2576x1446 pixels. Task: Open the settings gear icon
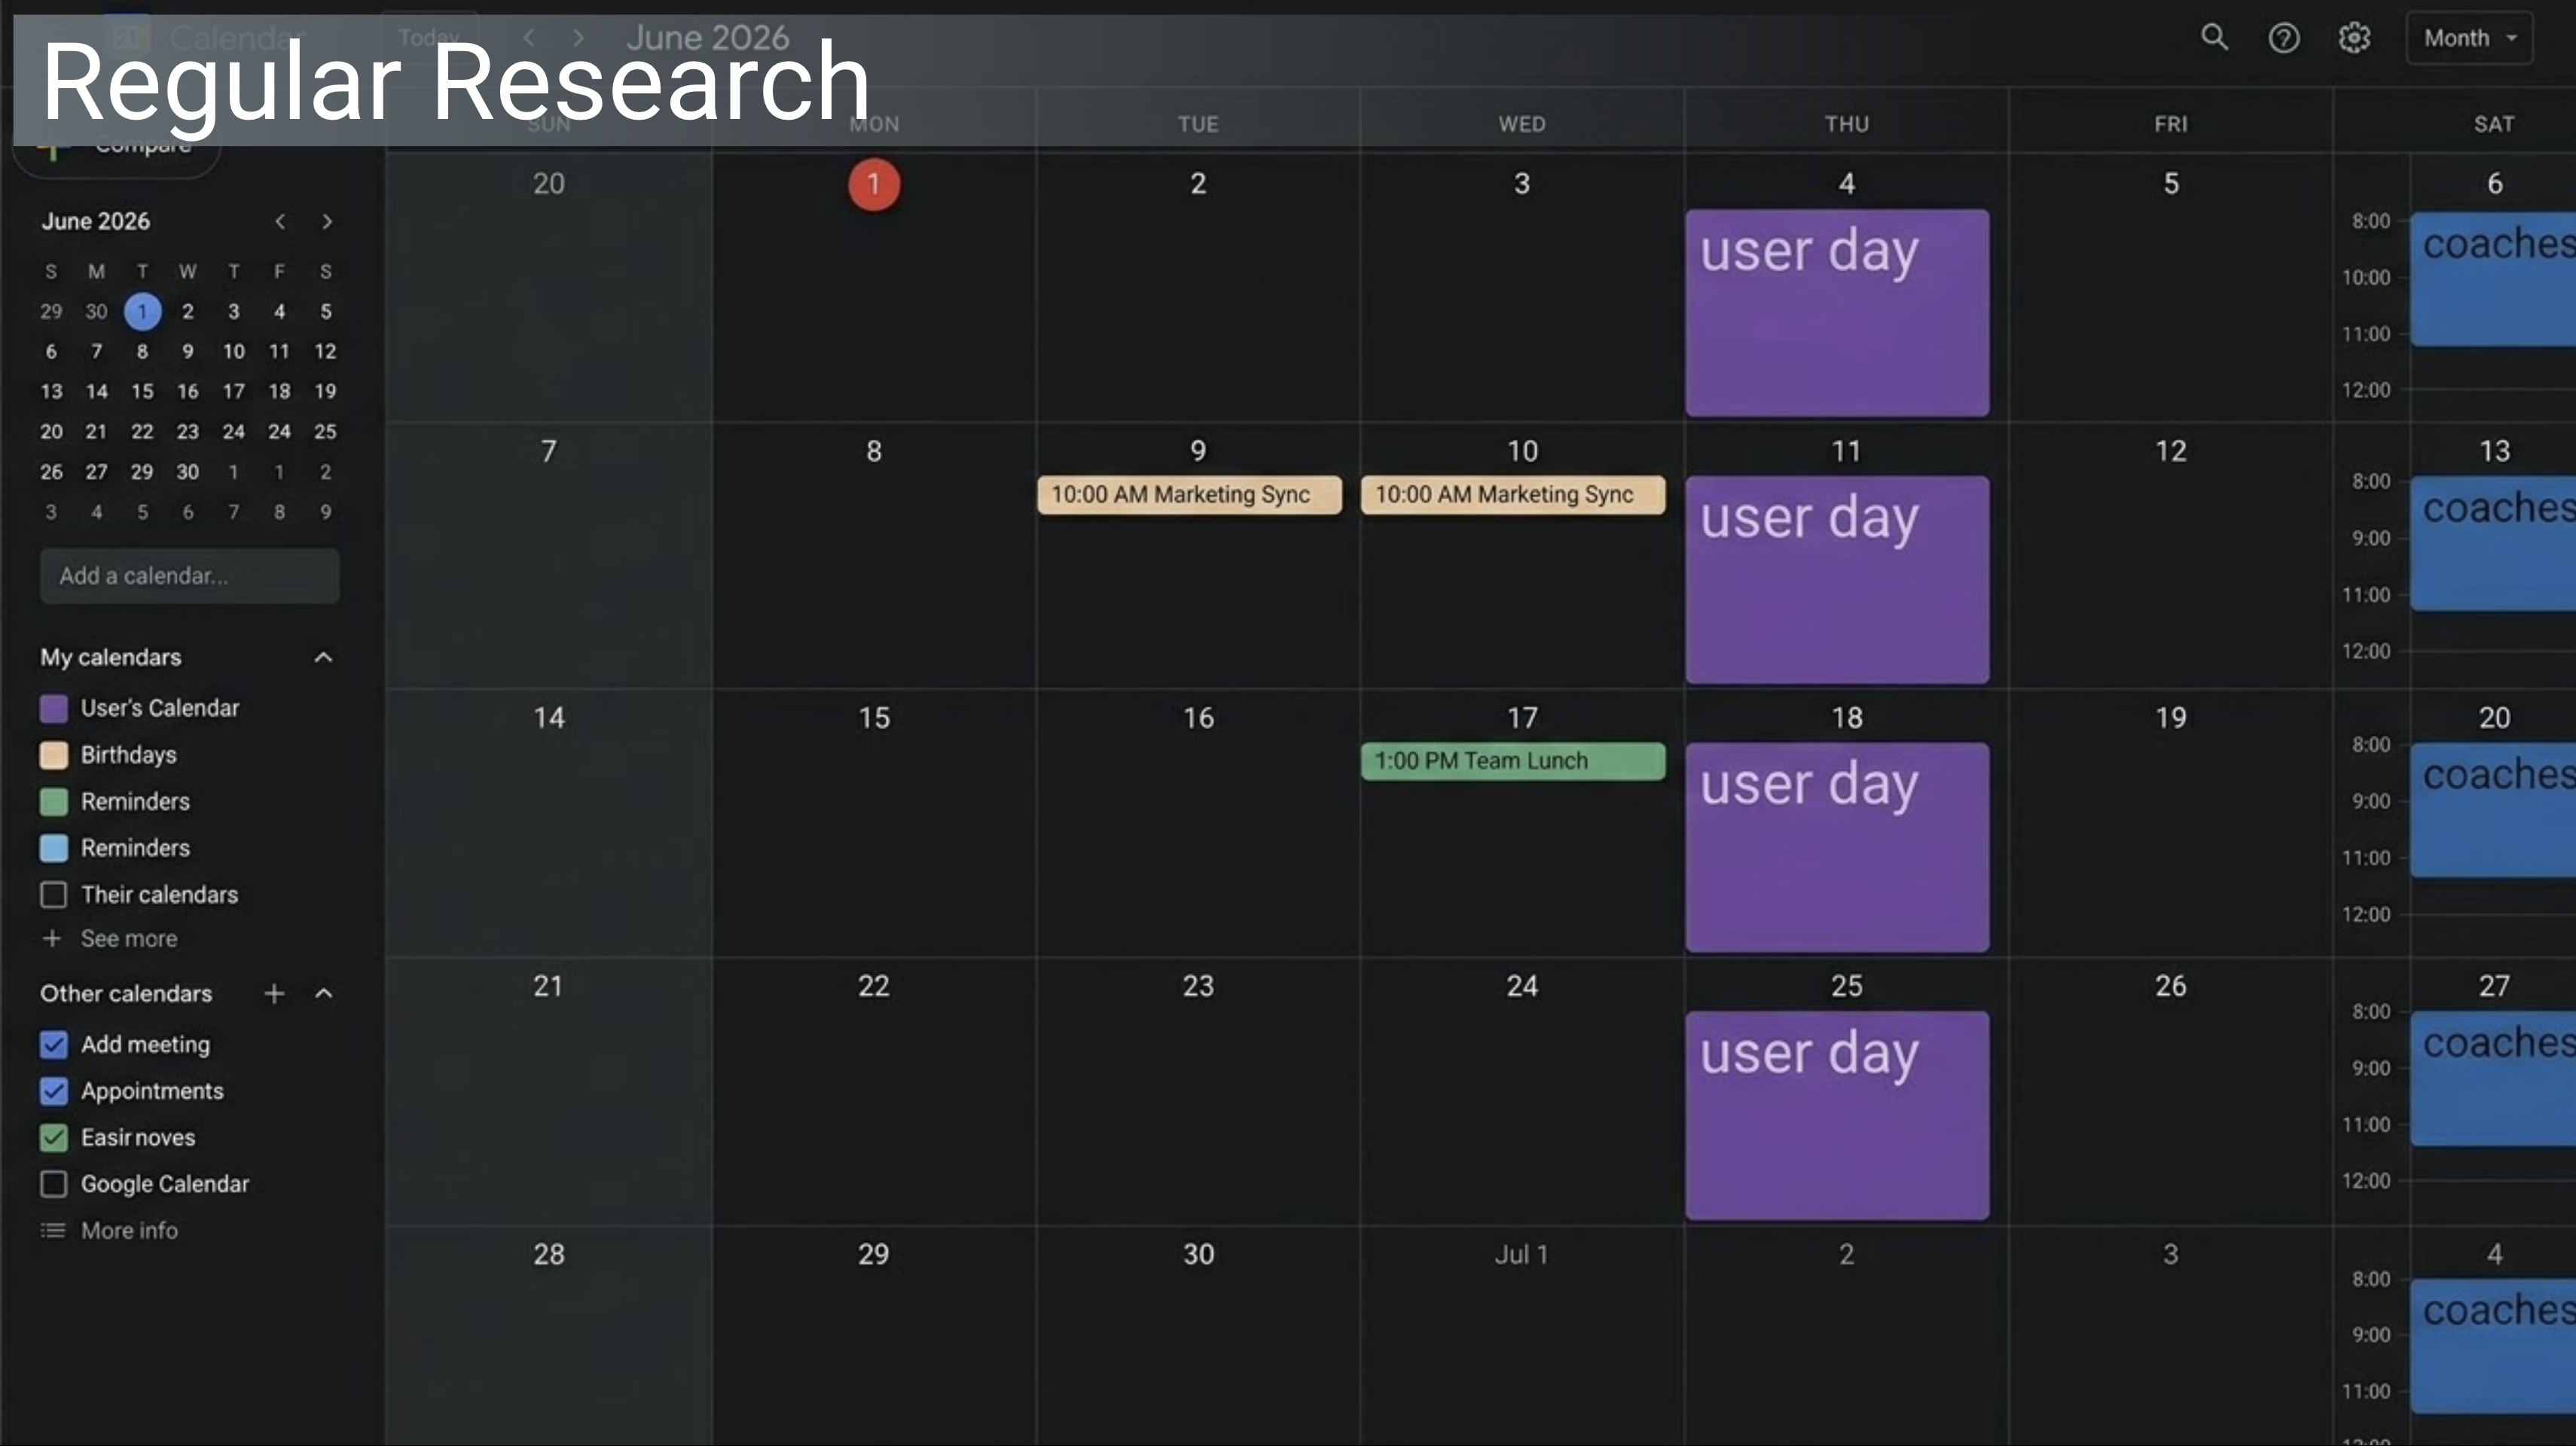point(2354,38)
